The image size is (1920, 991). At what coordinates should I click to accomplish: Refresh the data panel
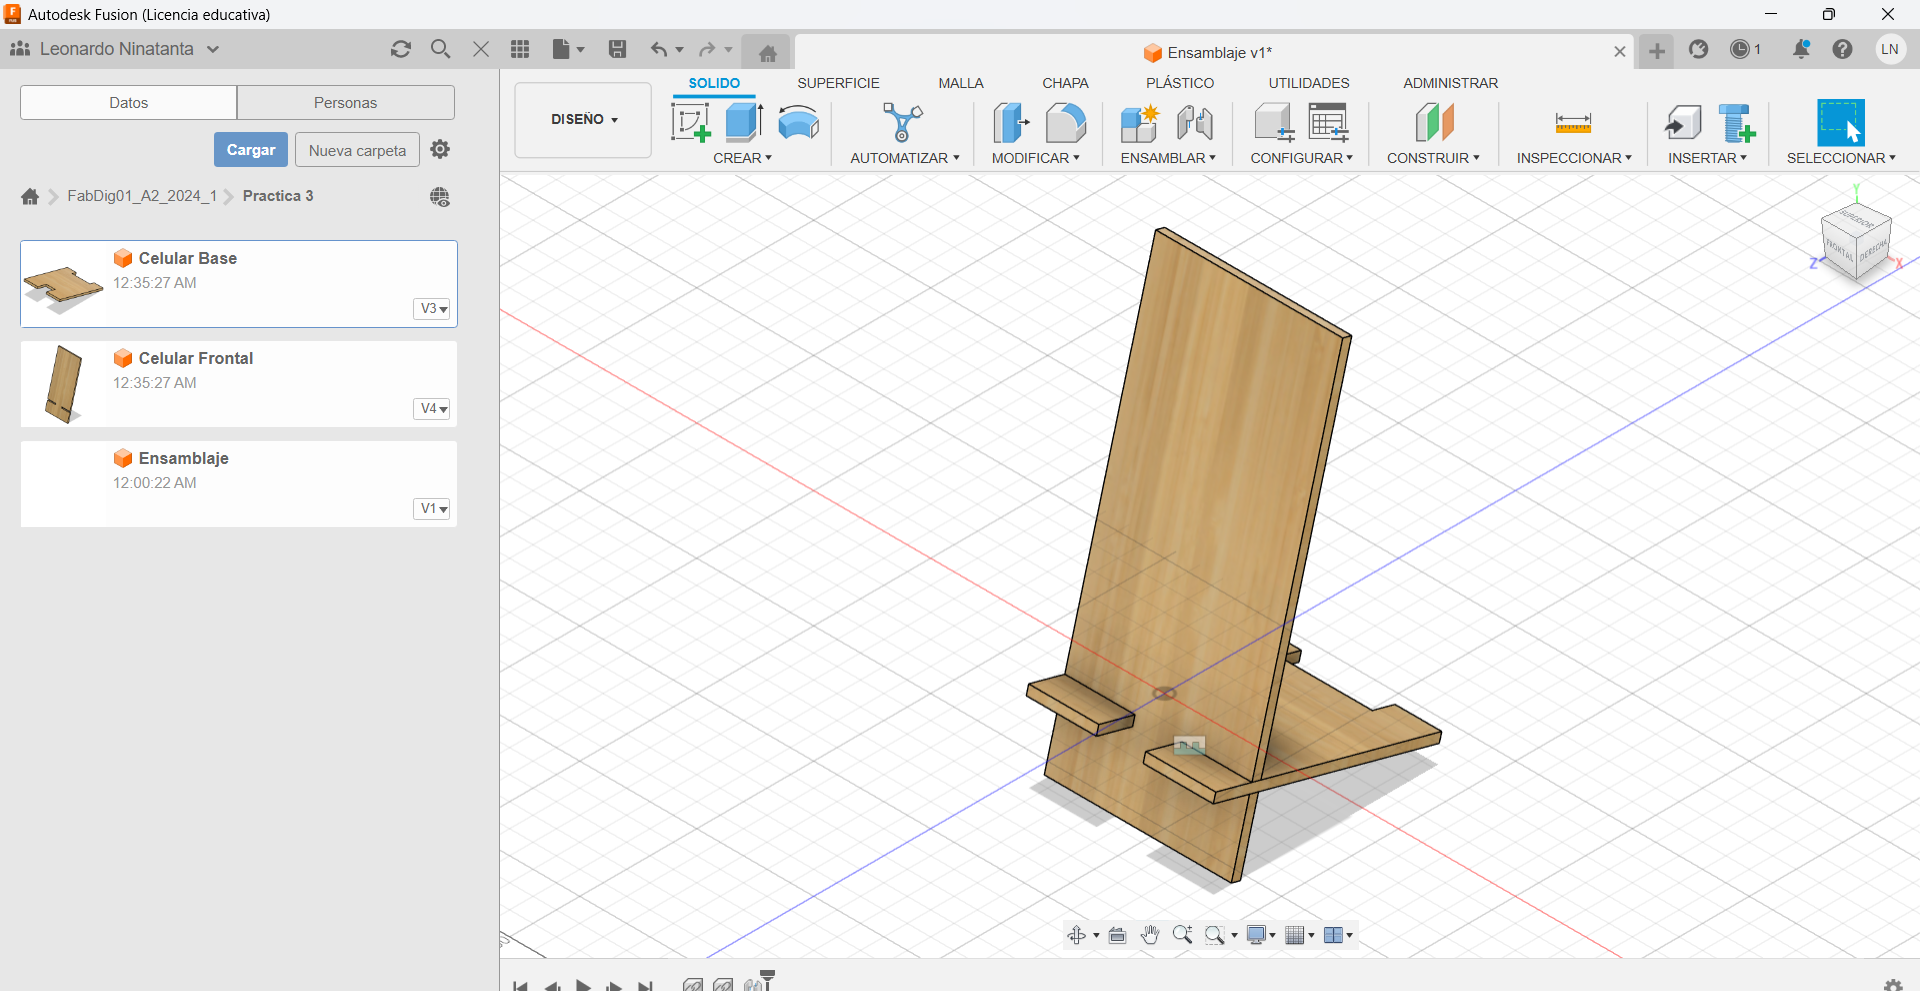pyautogui.click(x=401, y=49)
